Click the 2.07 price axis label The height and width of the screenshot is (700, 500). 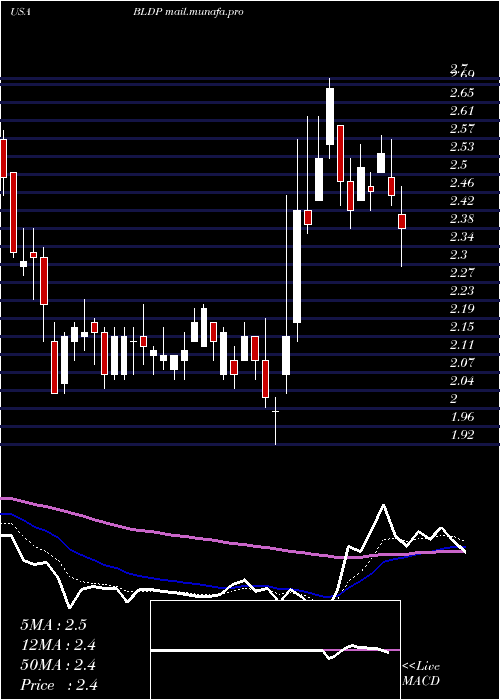(462, 362)
